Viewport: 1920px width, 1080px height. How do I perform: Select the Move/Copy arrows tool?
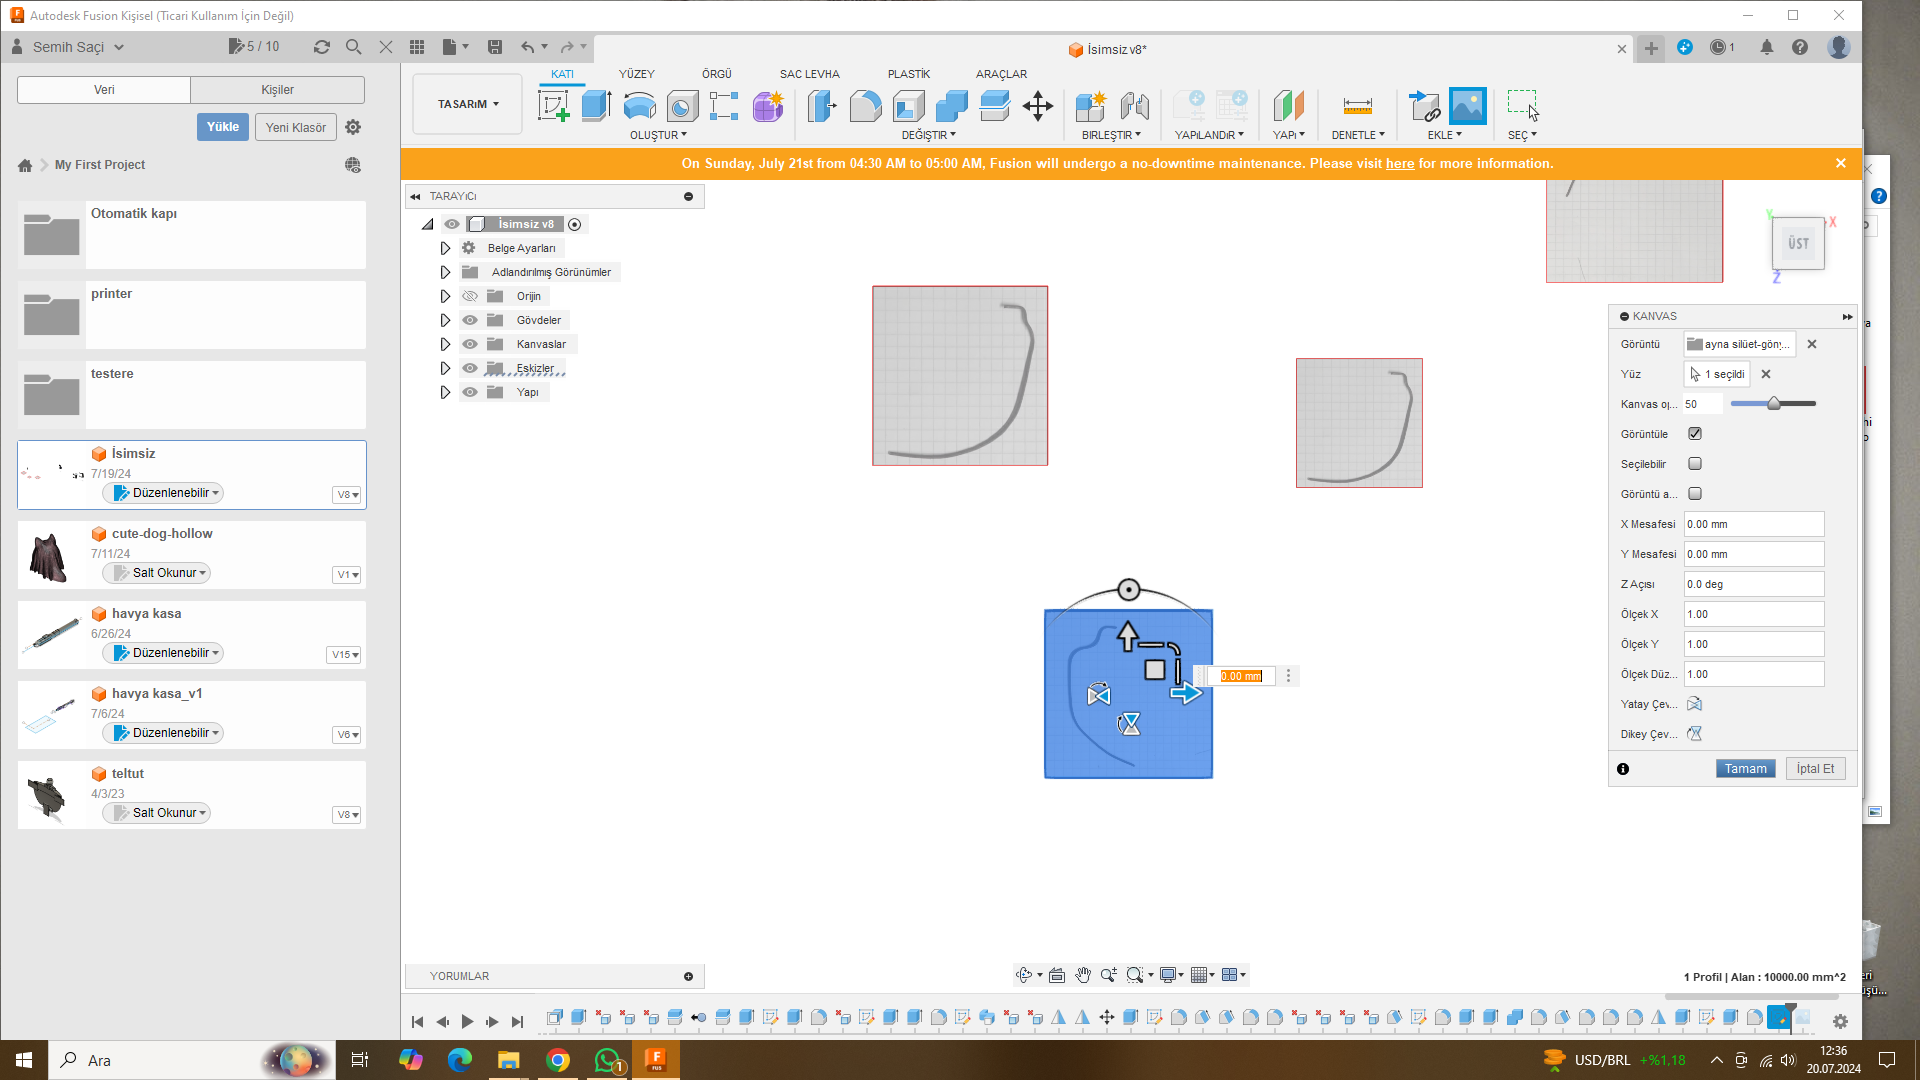[x=1037, y=105]
